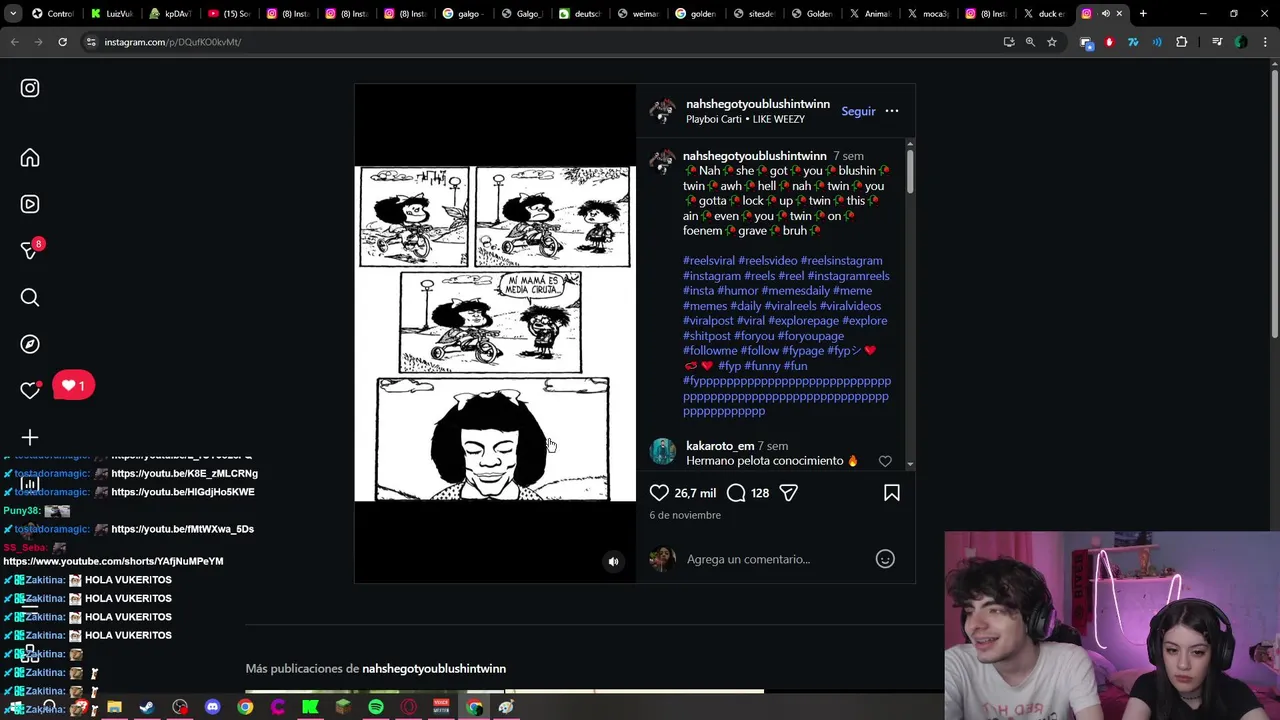Save the post with the bookmark icon
Viewport: 1280px width, 720px height.
(x=892, y=493)
